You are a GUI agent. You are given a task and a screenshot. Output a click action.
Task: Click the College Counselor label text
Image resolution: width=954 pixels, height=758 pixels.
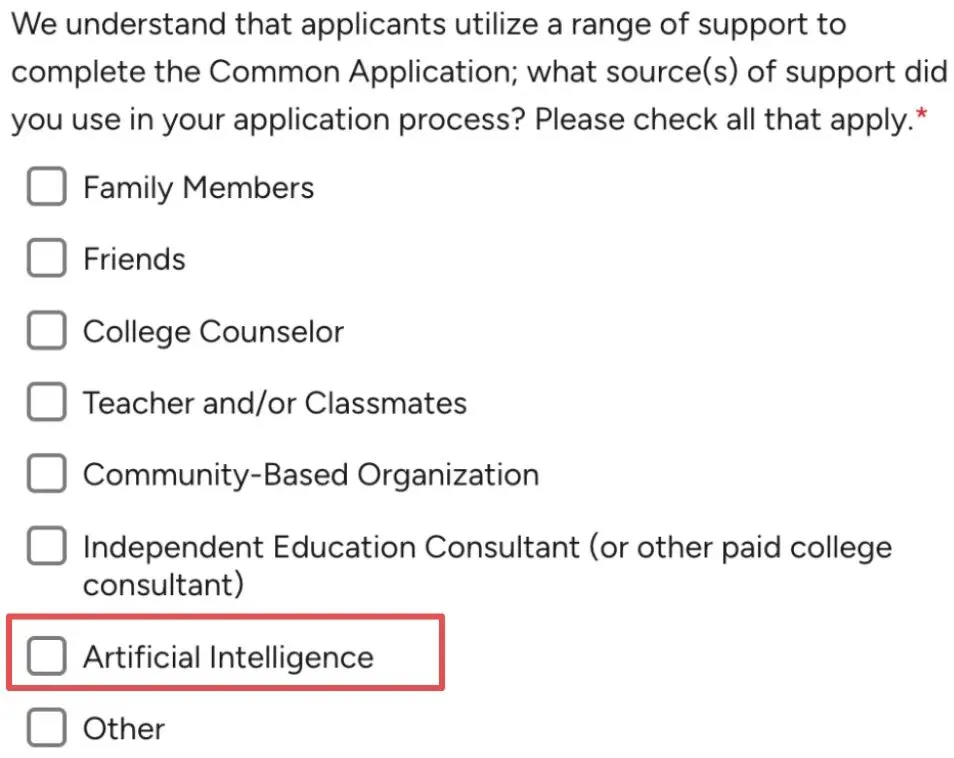click(214, 332)
